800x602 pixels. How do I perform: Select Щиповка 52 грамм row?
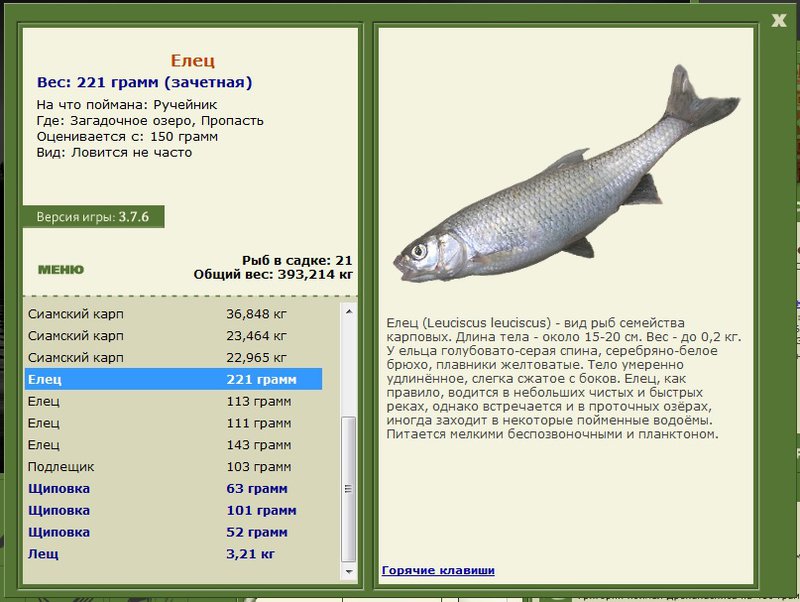click(x=173, y=533)
